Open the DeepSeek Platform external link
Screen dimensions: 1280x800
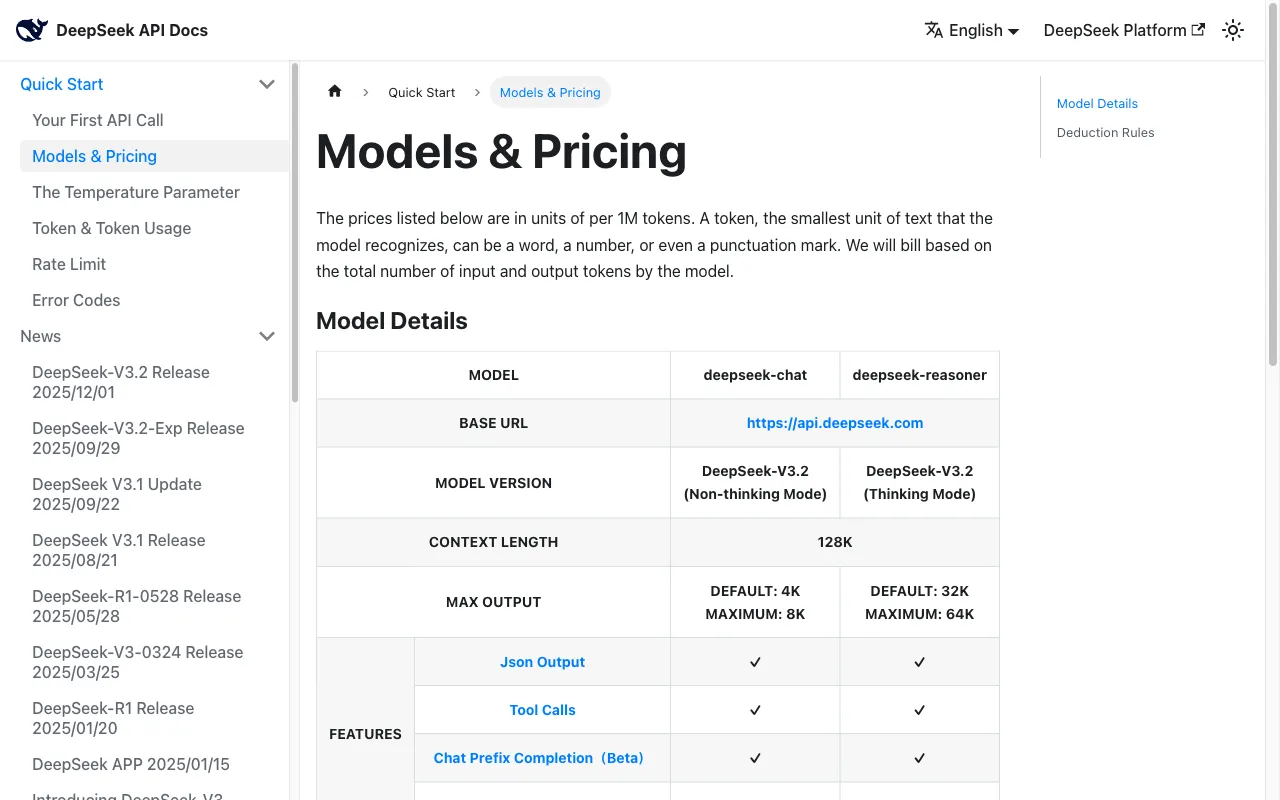(1124, 30)
